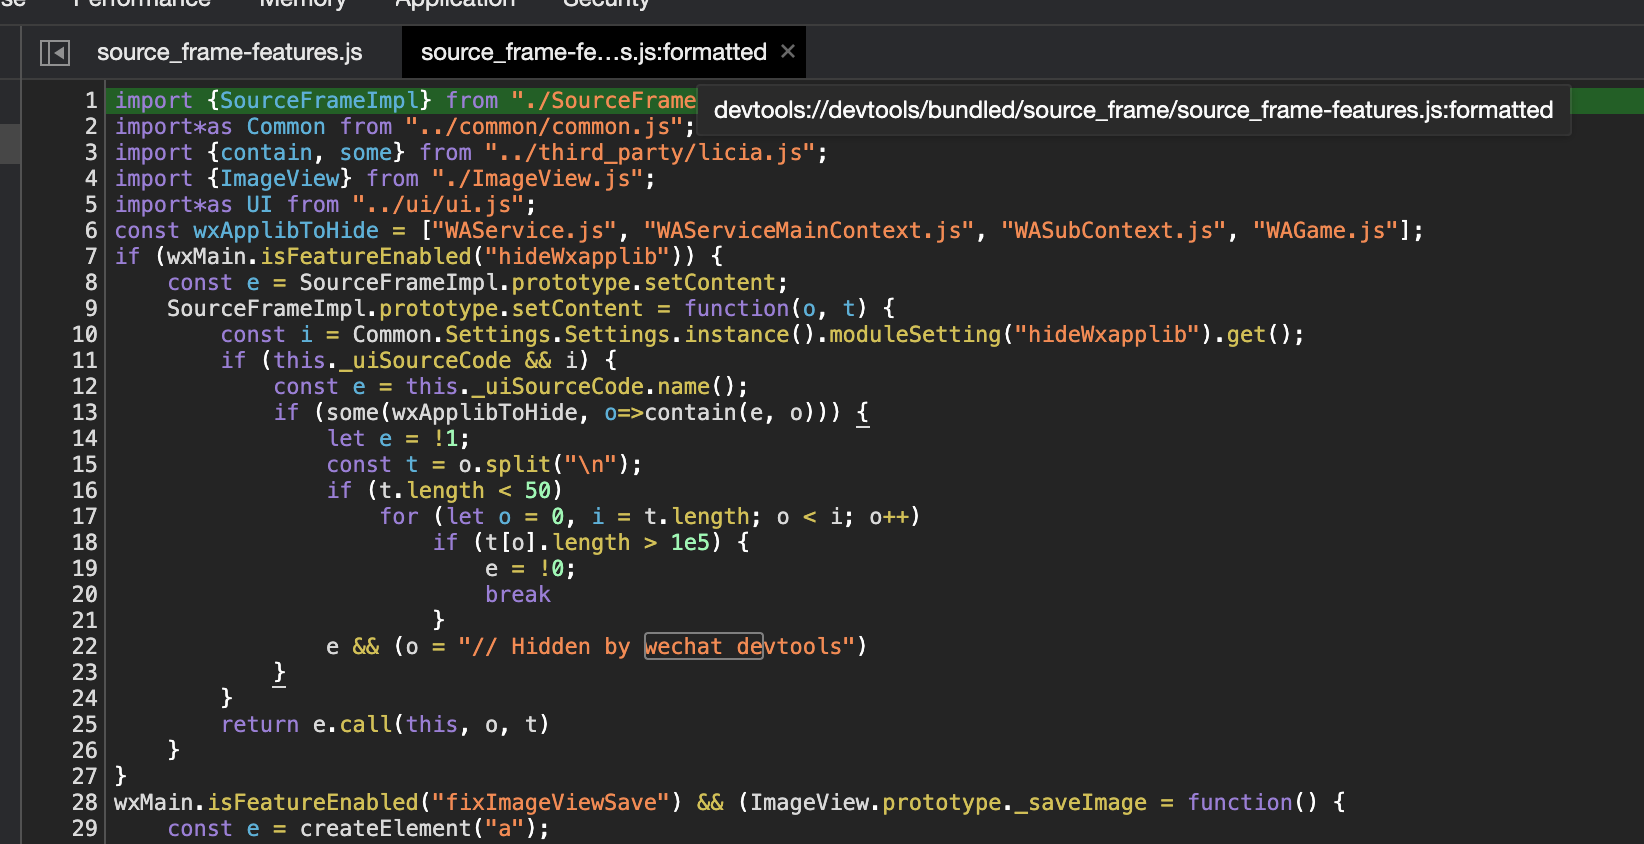Click "wxApplibToHide" constant on line 6
1644x844 pixels.
click(x=286, y=230)
